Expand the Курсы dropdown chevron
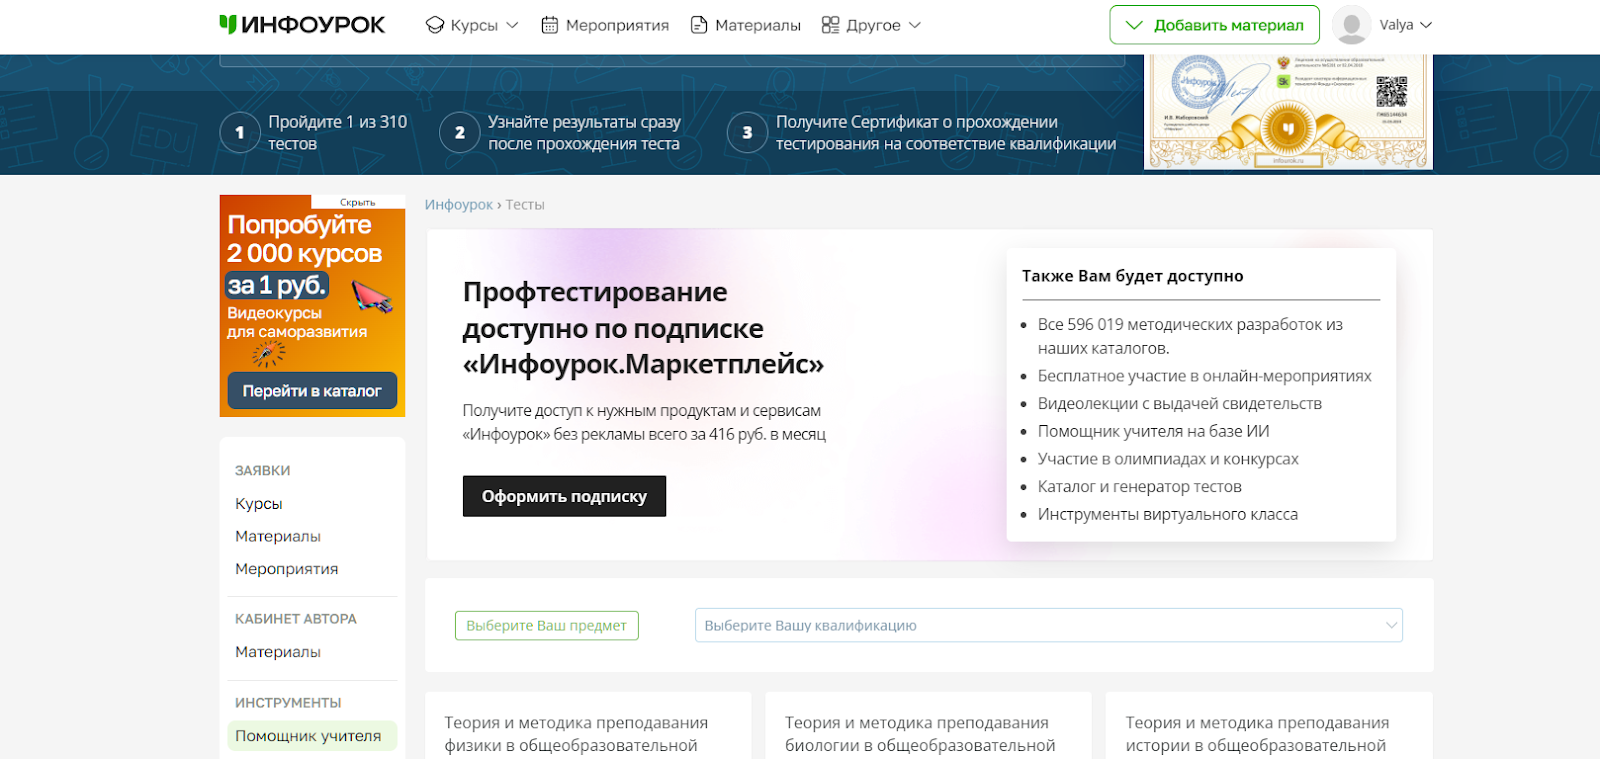The width and height of the screenshot is (1600, 759). (x=513, y=25)
